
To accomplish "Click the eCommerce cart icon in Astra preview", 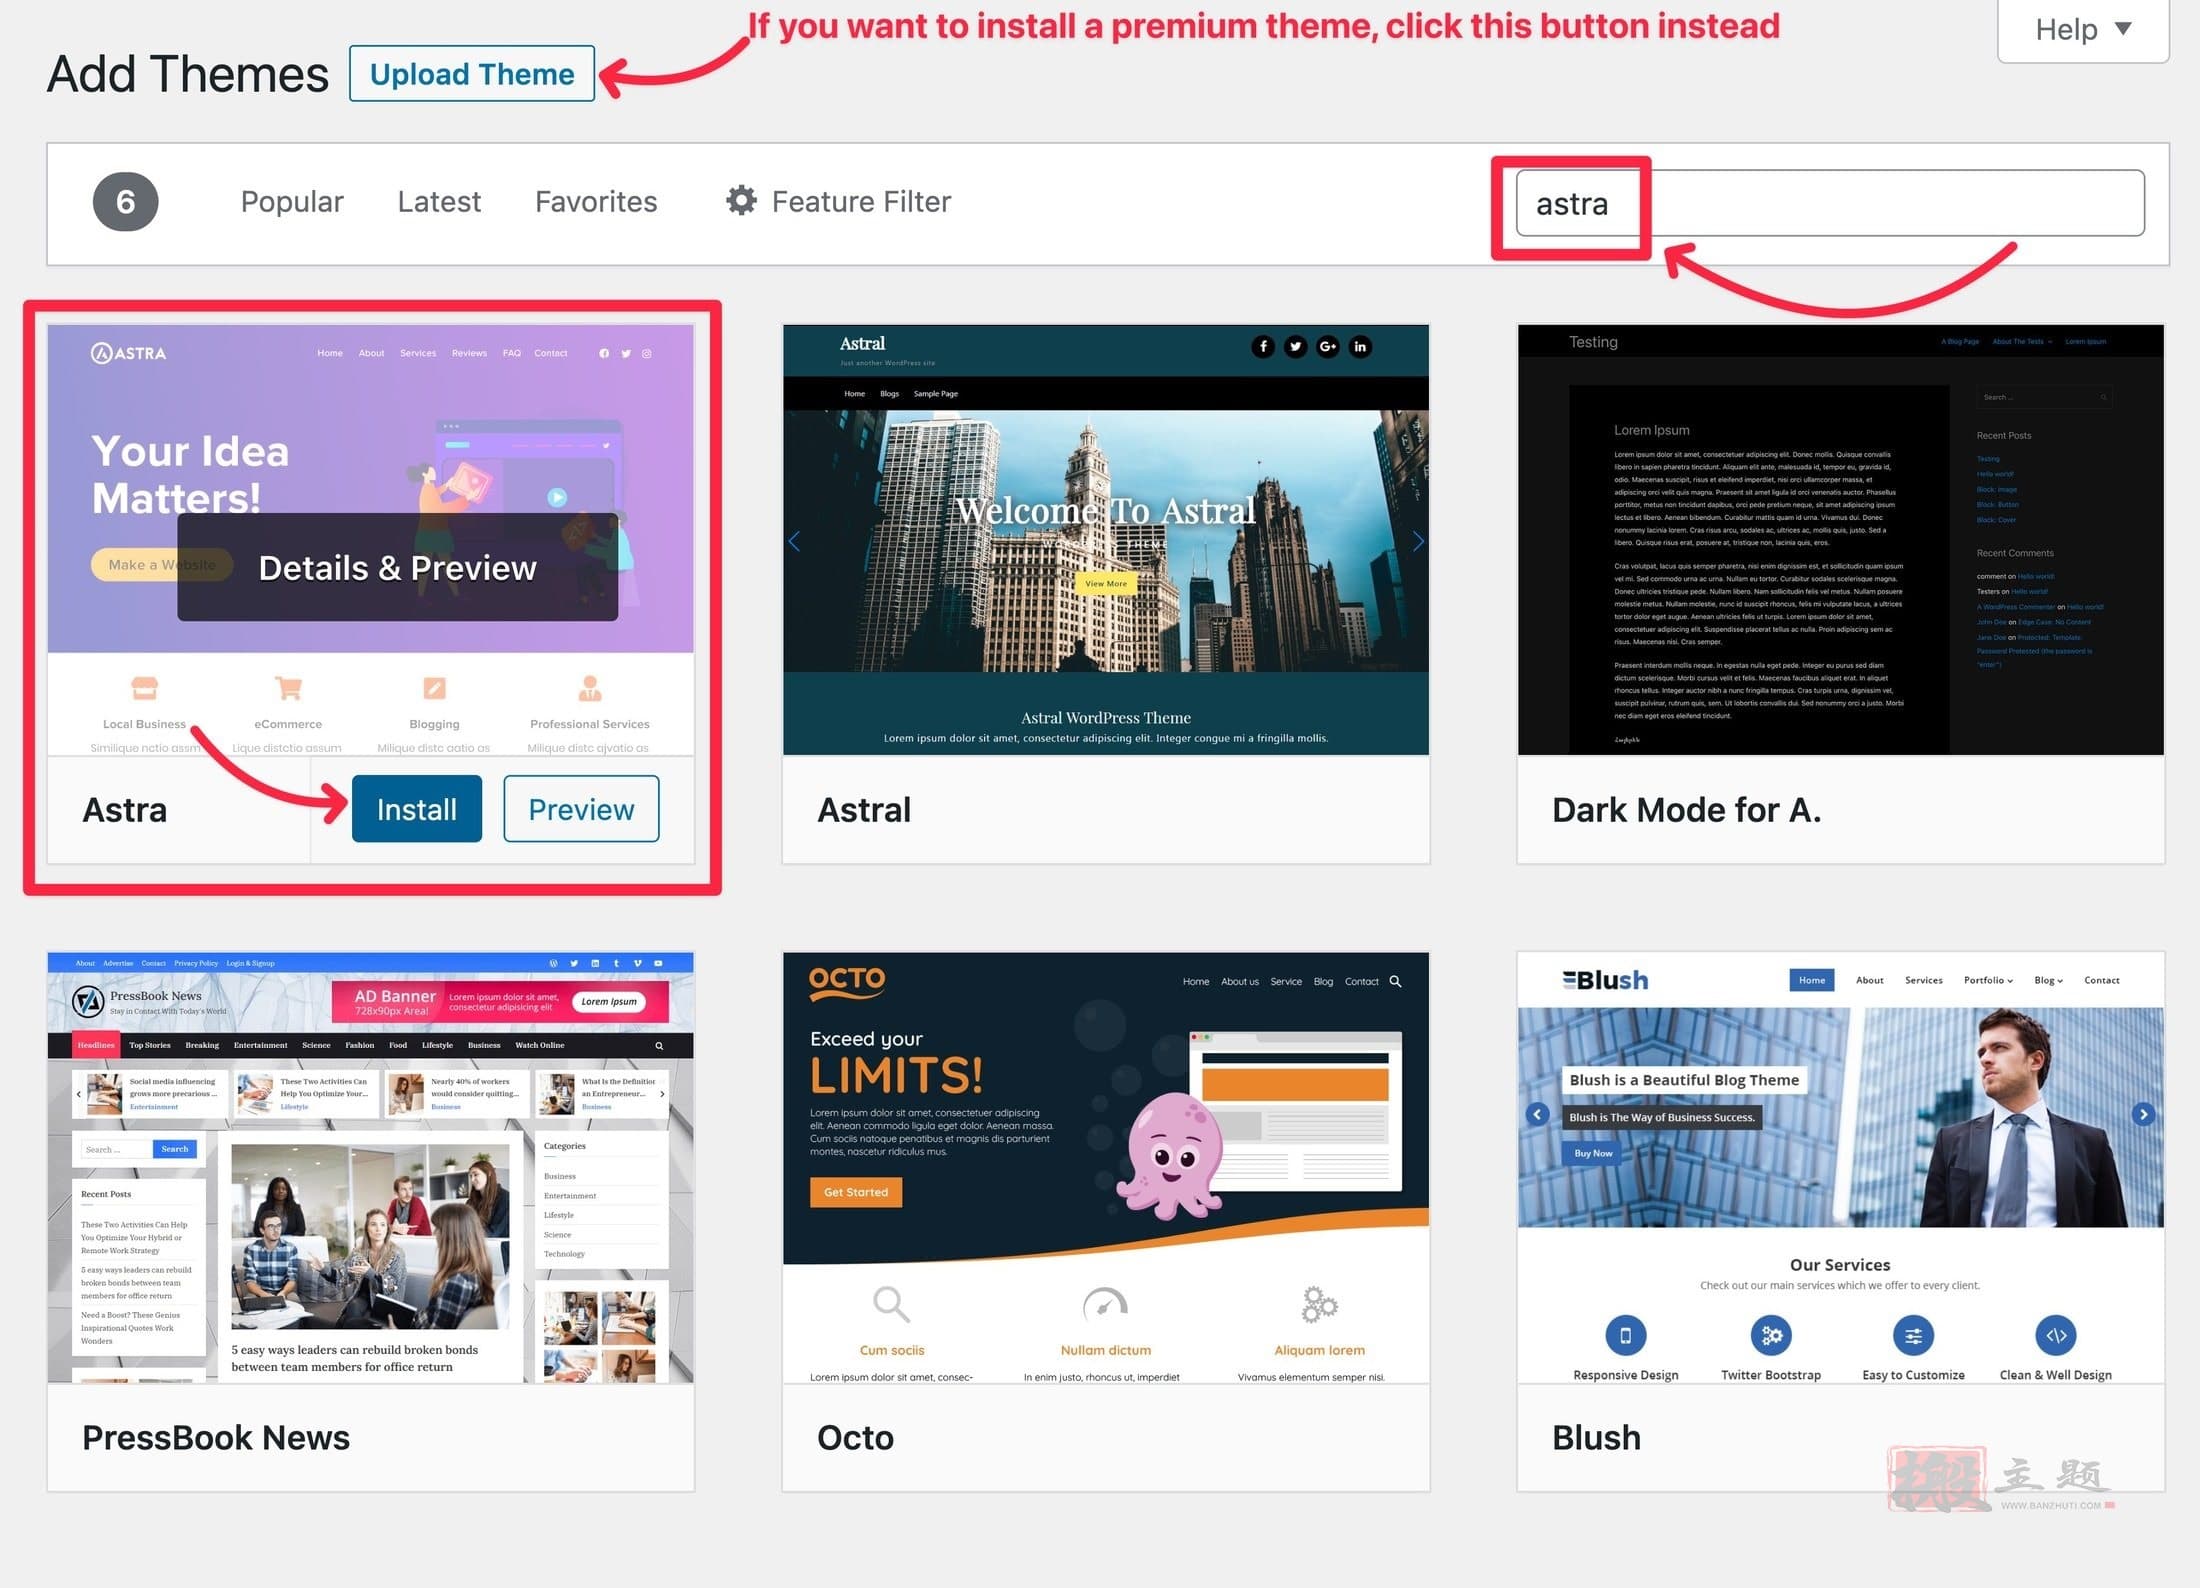I will pos(288,688).
